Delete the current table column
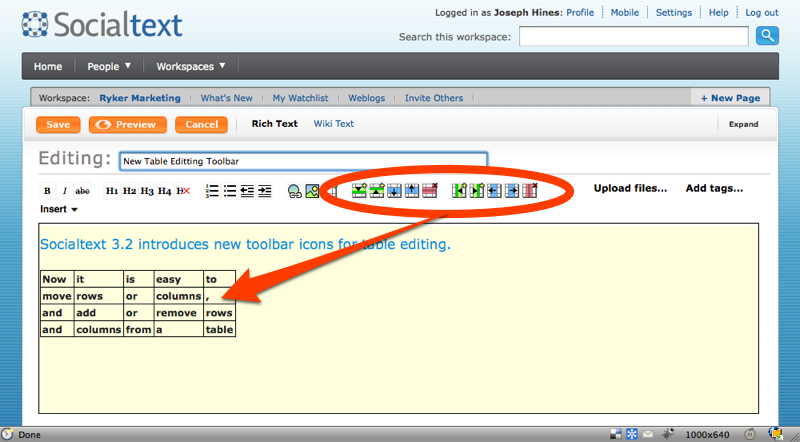 click(x=530, y=190)
